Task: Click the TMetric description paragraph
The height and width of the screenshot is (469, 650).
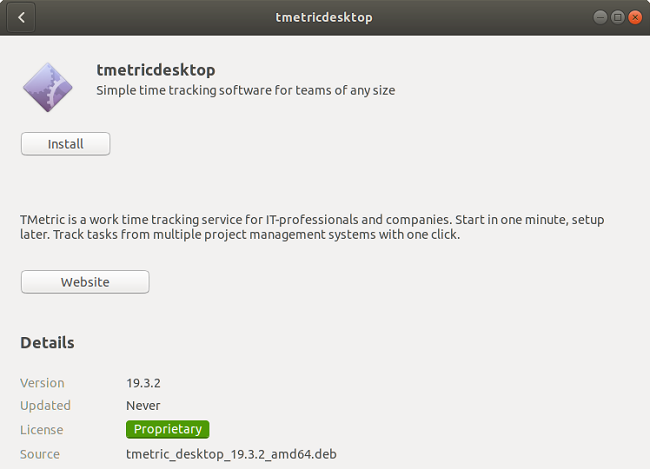Action: coord(312,227)
